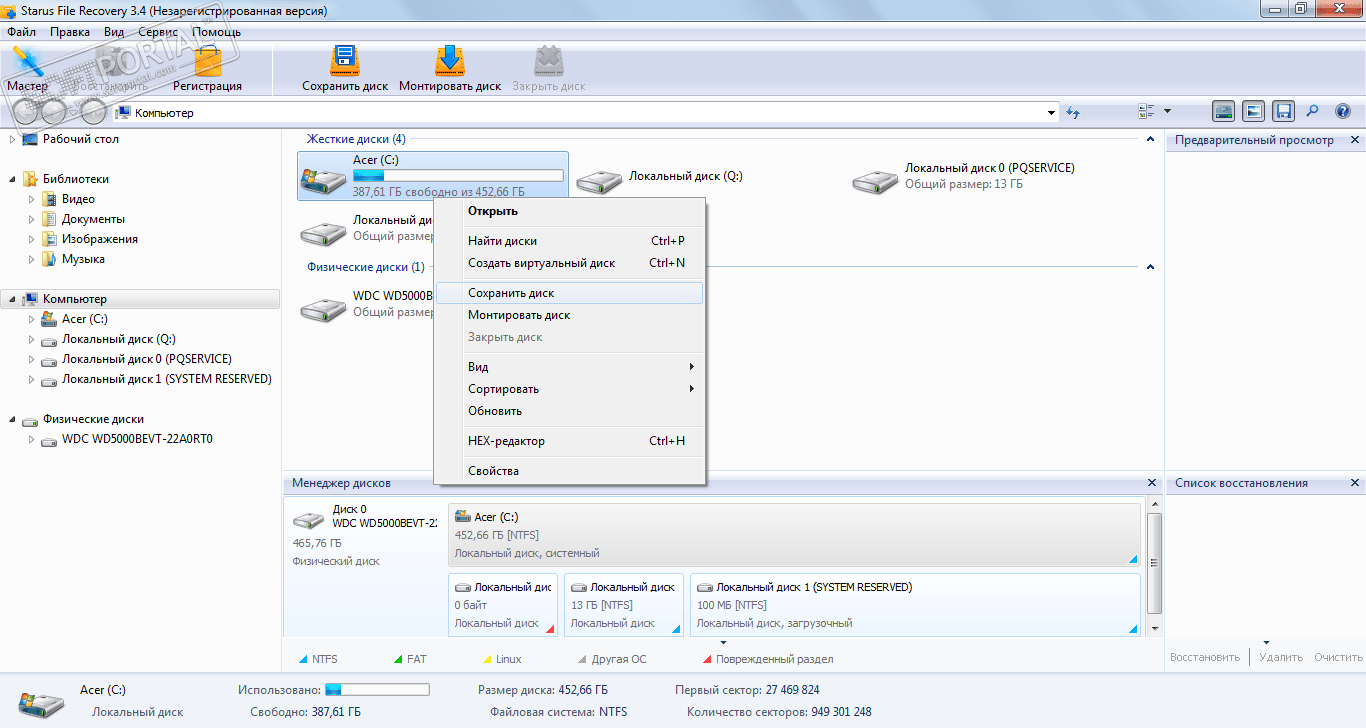Collapse the Библиотеки tree node
The height and width of the screenshot is (728, 1366).
[x=12, y=179]
